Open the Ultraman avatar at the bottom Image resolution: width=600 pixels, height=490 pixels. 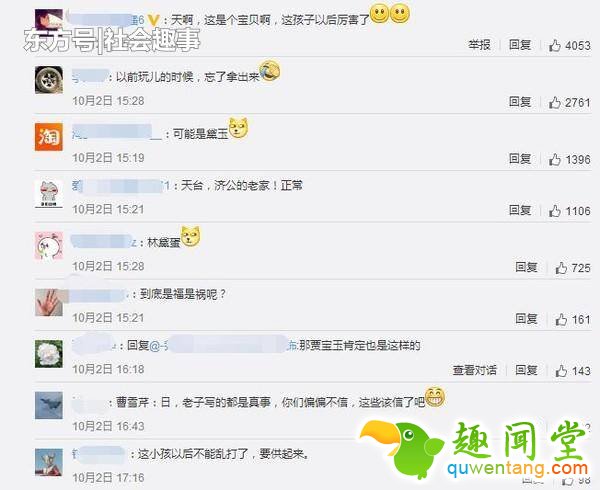coord(49,462)
